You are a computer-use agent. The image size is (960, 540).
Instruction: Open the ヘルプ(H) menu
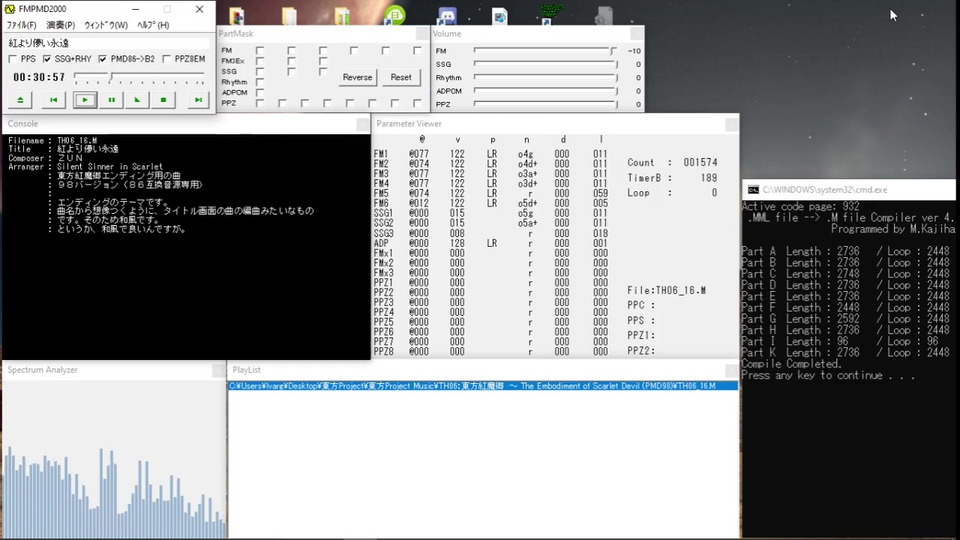pos(153,25)
